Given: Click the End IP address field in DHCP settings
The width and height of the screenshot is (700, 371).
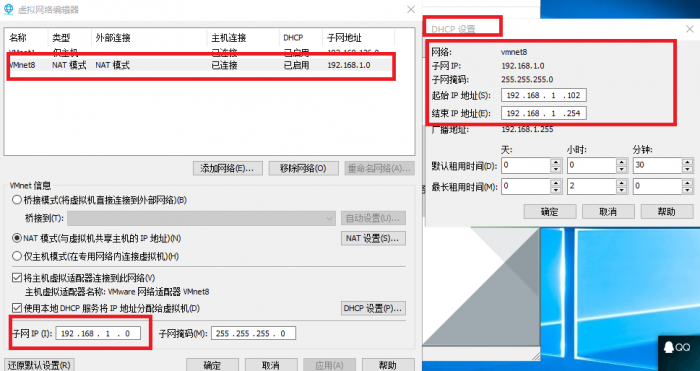Looking at the screenshot, I should pyautogui.click(x=544, y=113).
